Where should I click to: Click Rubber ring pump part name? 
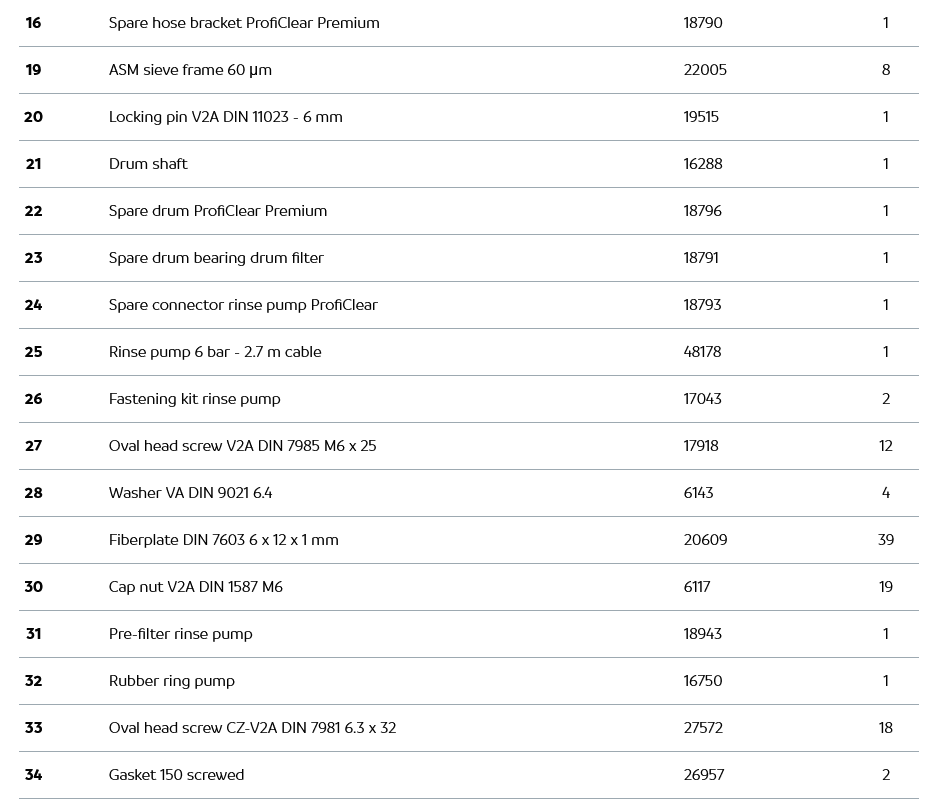point(171,681)
